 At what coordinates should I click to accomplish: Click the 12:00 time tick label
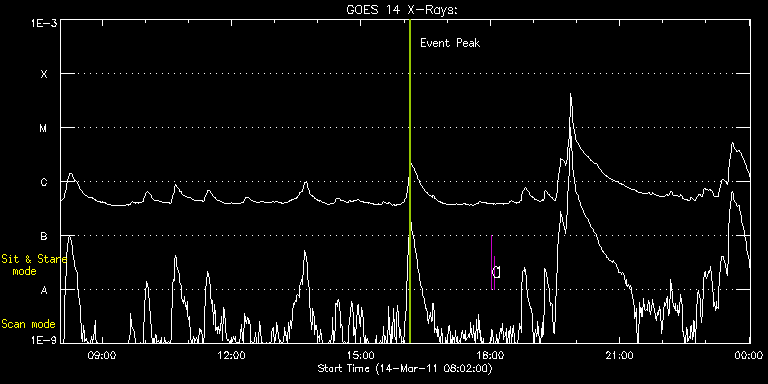[x=231, y=356]
